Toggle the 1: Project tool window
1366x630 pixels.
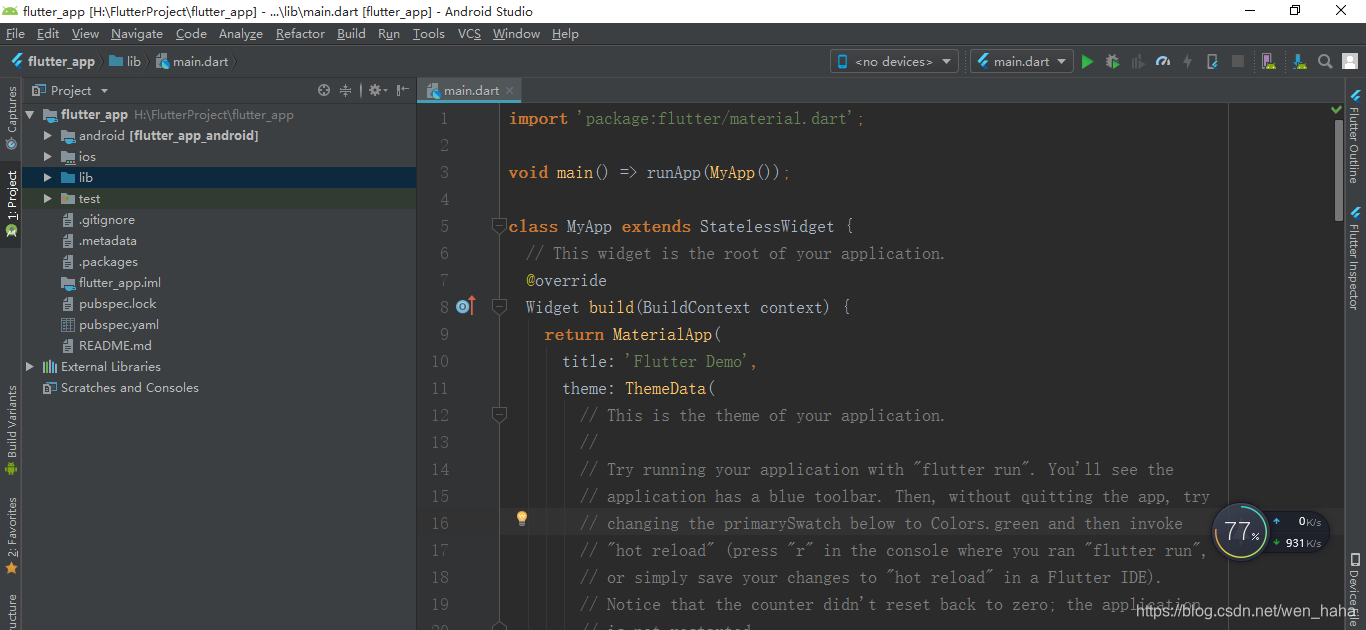point(11,204)
